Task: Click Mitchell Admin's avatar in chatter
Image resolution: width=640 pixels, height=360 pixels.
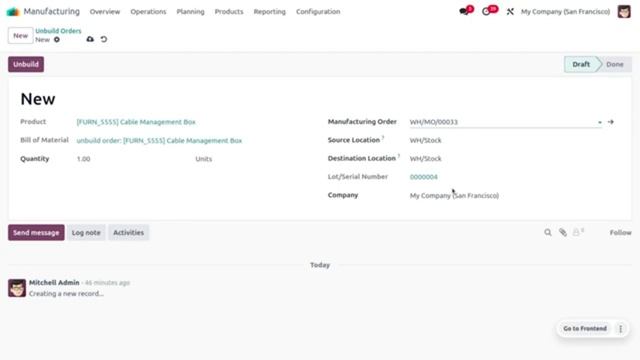Action: tap(17, 288)
